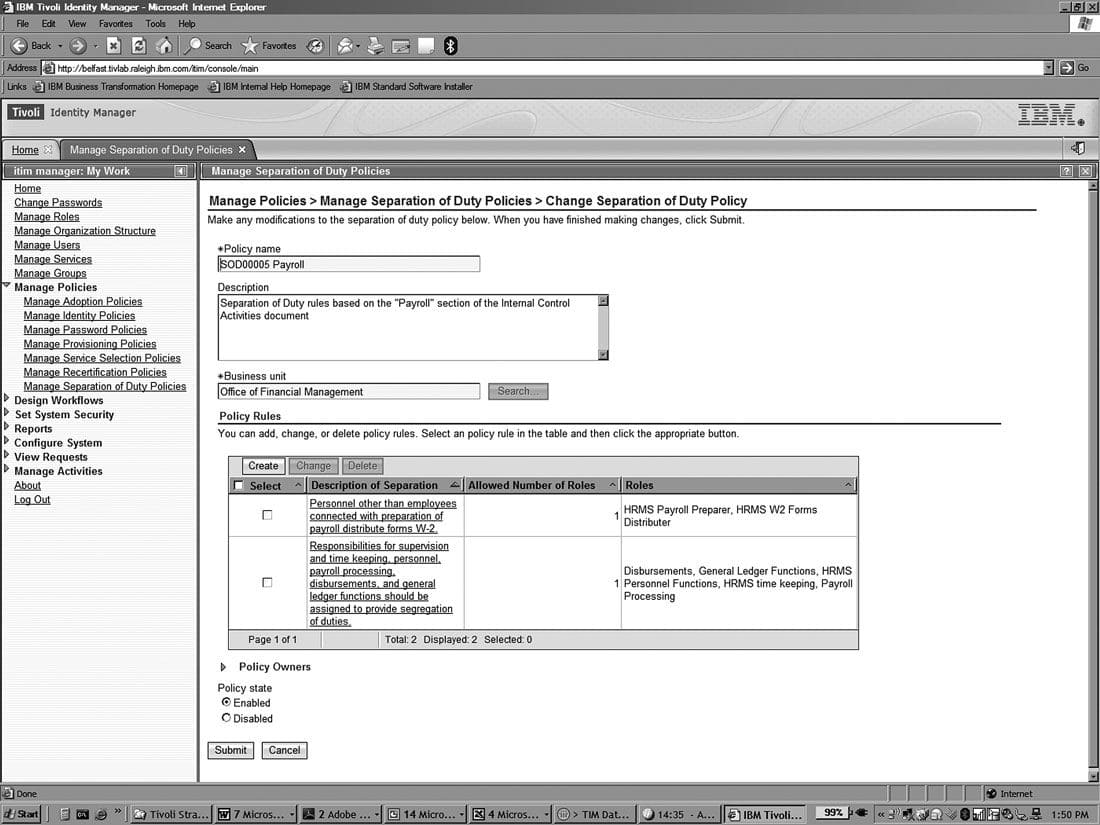Switch to the Tivoli Stra... taskbar window
The width and height of the screenshot is (1100, 825).
point(171,814)
